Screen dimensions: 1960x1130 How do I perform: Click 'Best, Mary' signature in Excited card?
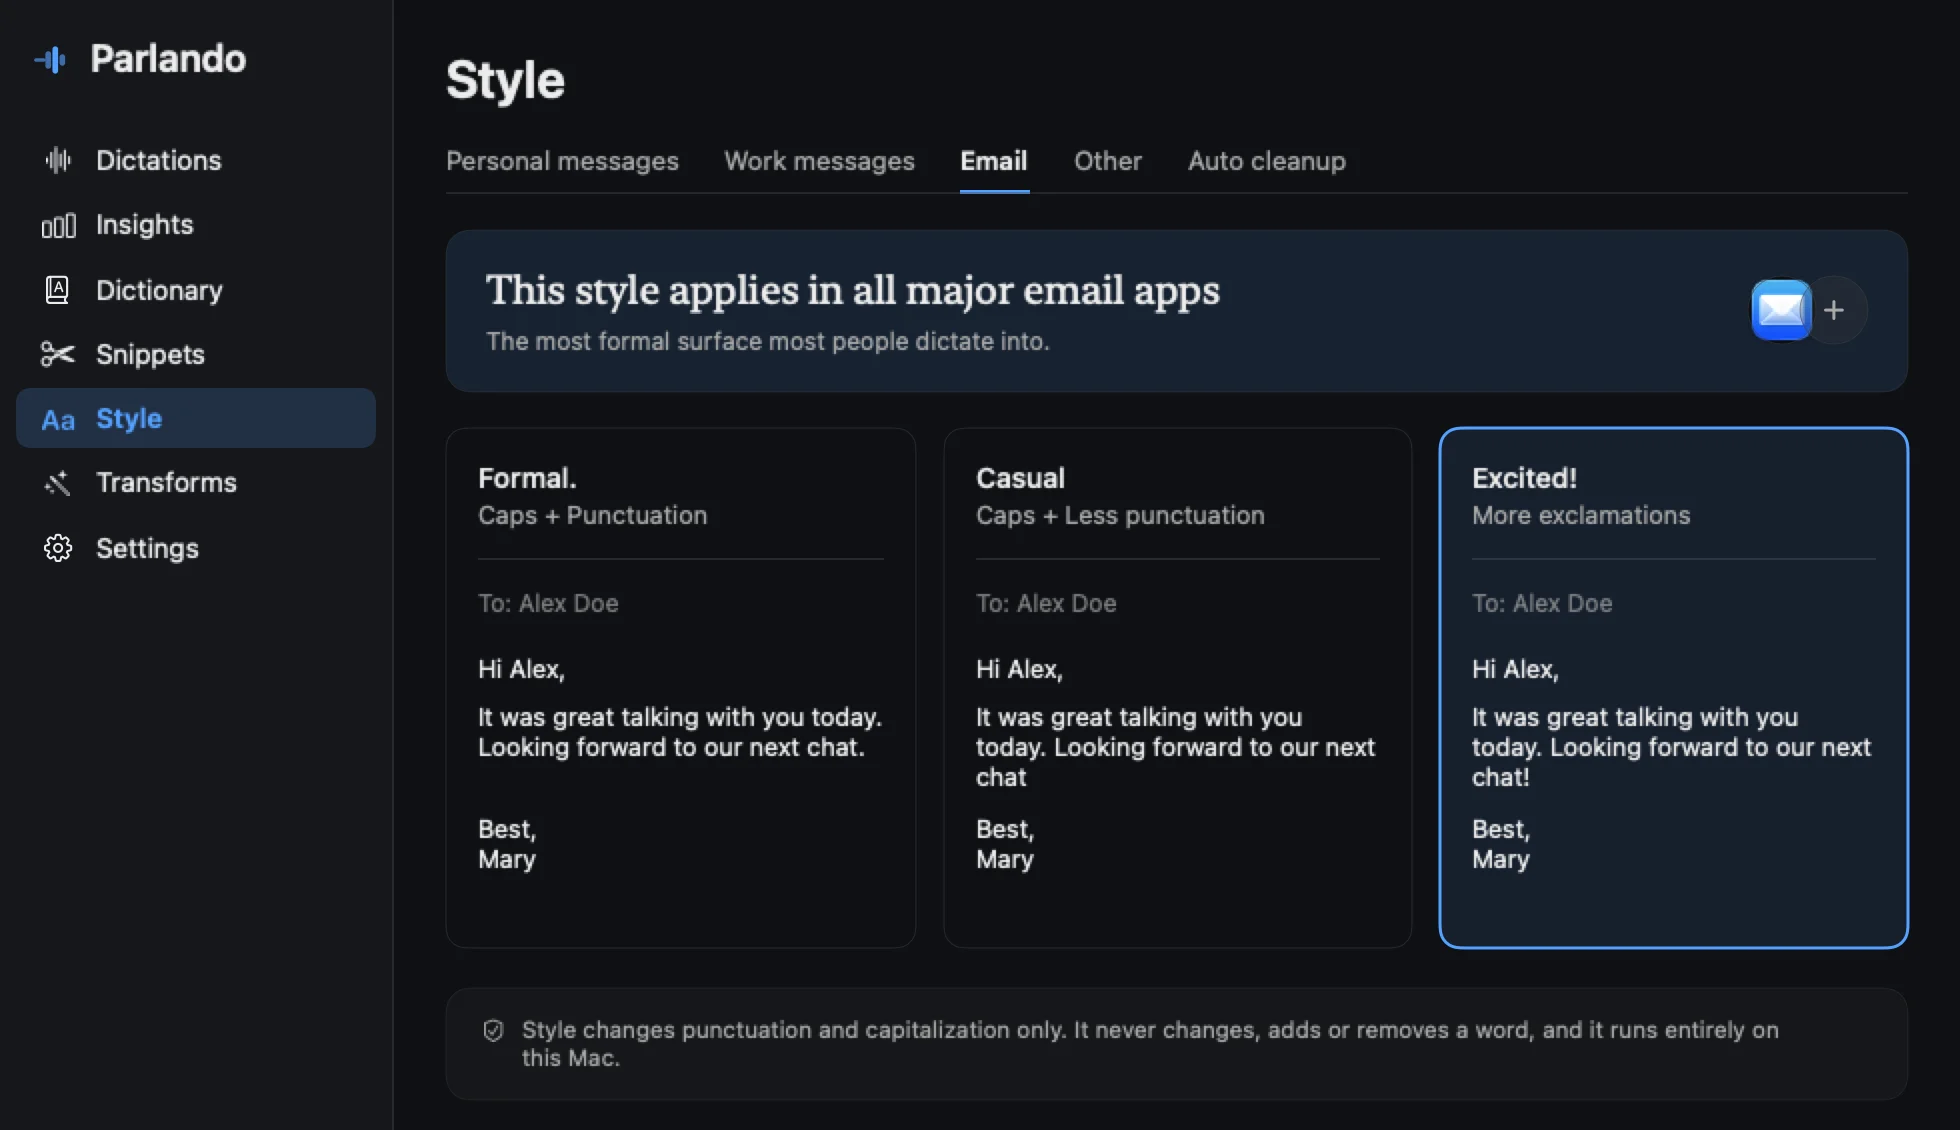(x=1501, y=844)
